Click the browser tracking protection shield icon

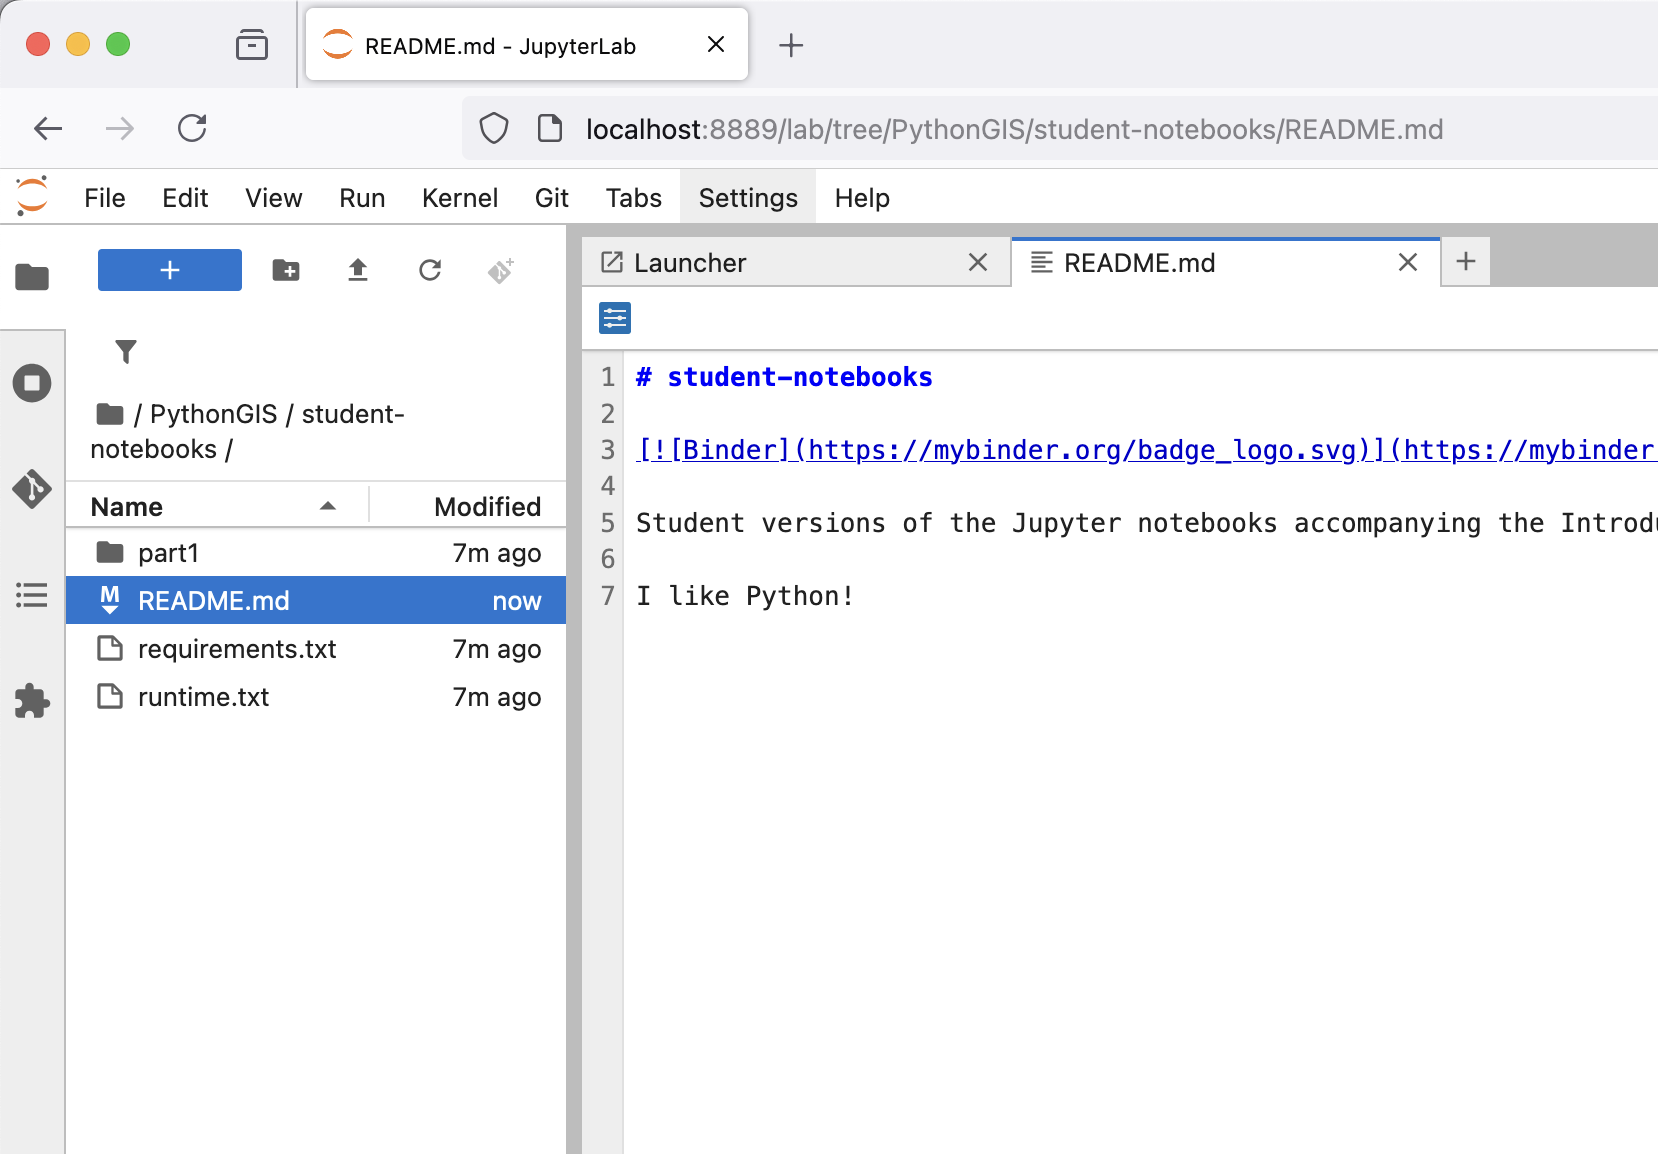[494, 129]
